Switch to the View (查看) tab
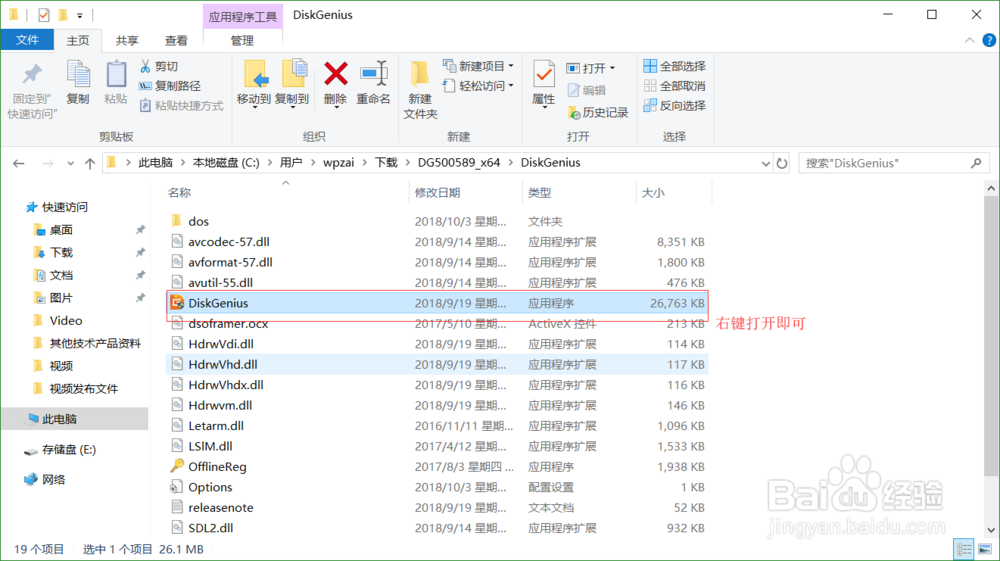The width and height of the screenshot is (1000, 561). pos(176,41)
